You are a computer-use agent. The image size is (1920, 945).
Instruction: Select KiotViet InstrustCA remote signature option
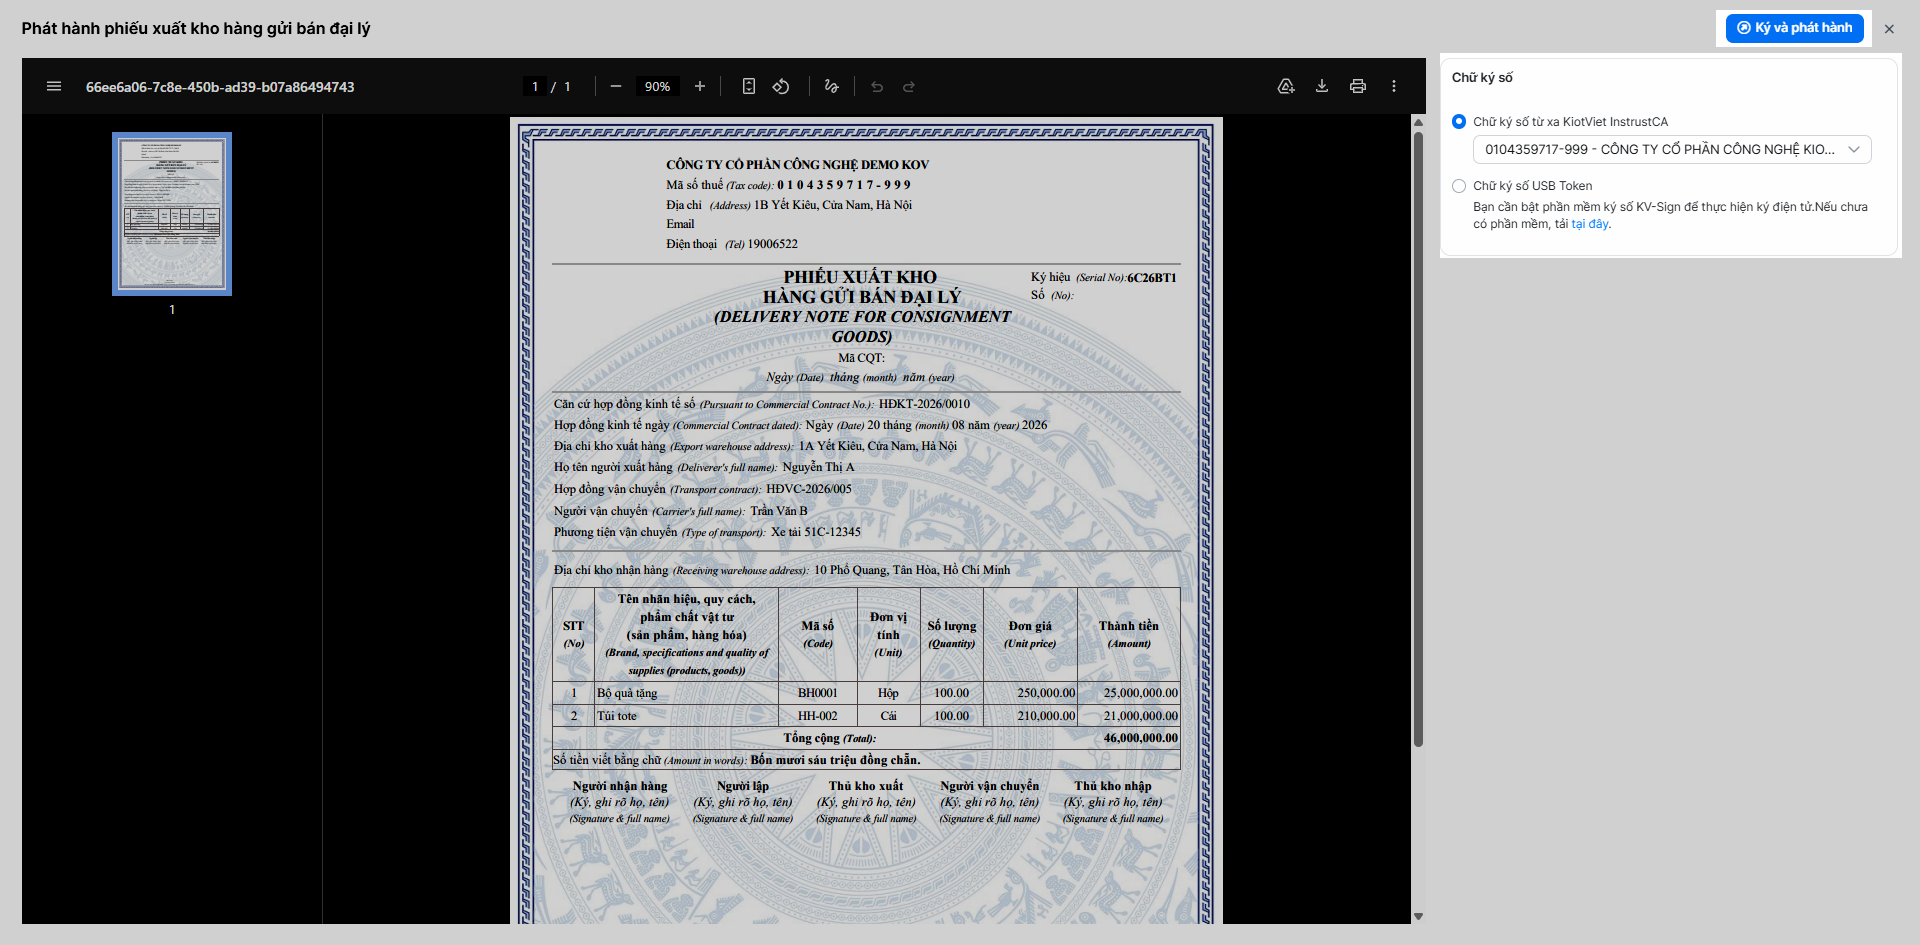pyautogui.click(x=1459, y=122)
